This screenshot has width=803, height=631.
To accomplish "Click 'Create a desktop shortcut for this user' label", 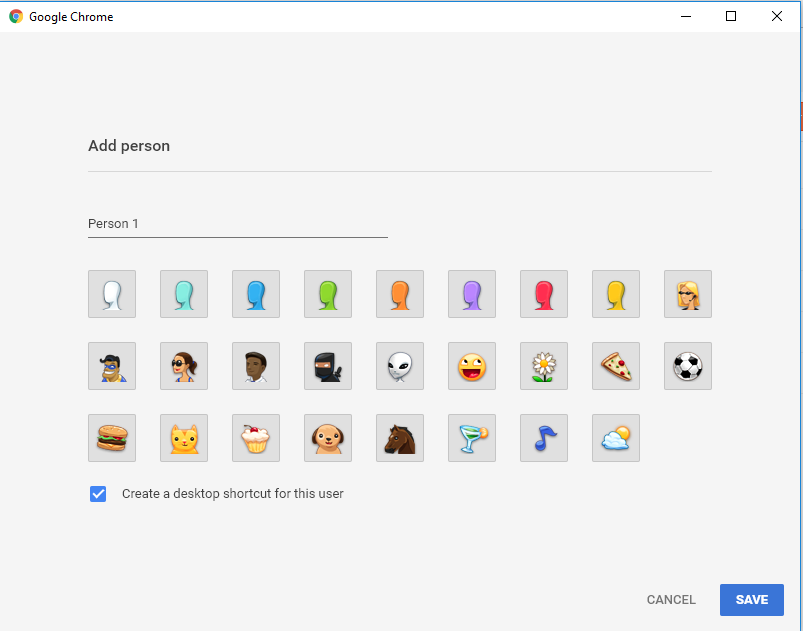I will coord(233,494).
